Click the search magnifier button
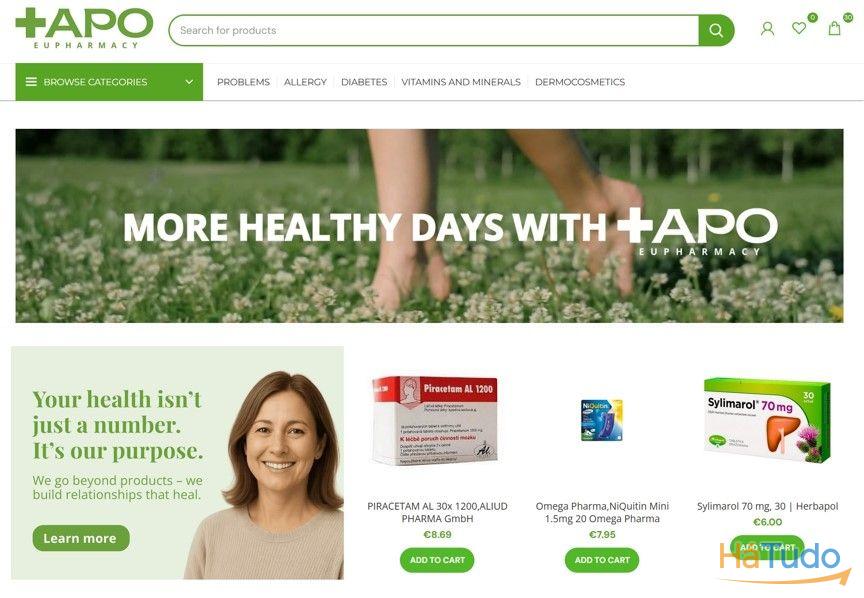Image resolution: width=864 pixels, height=598 pixels. (716, 30)
